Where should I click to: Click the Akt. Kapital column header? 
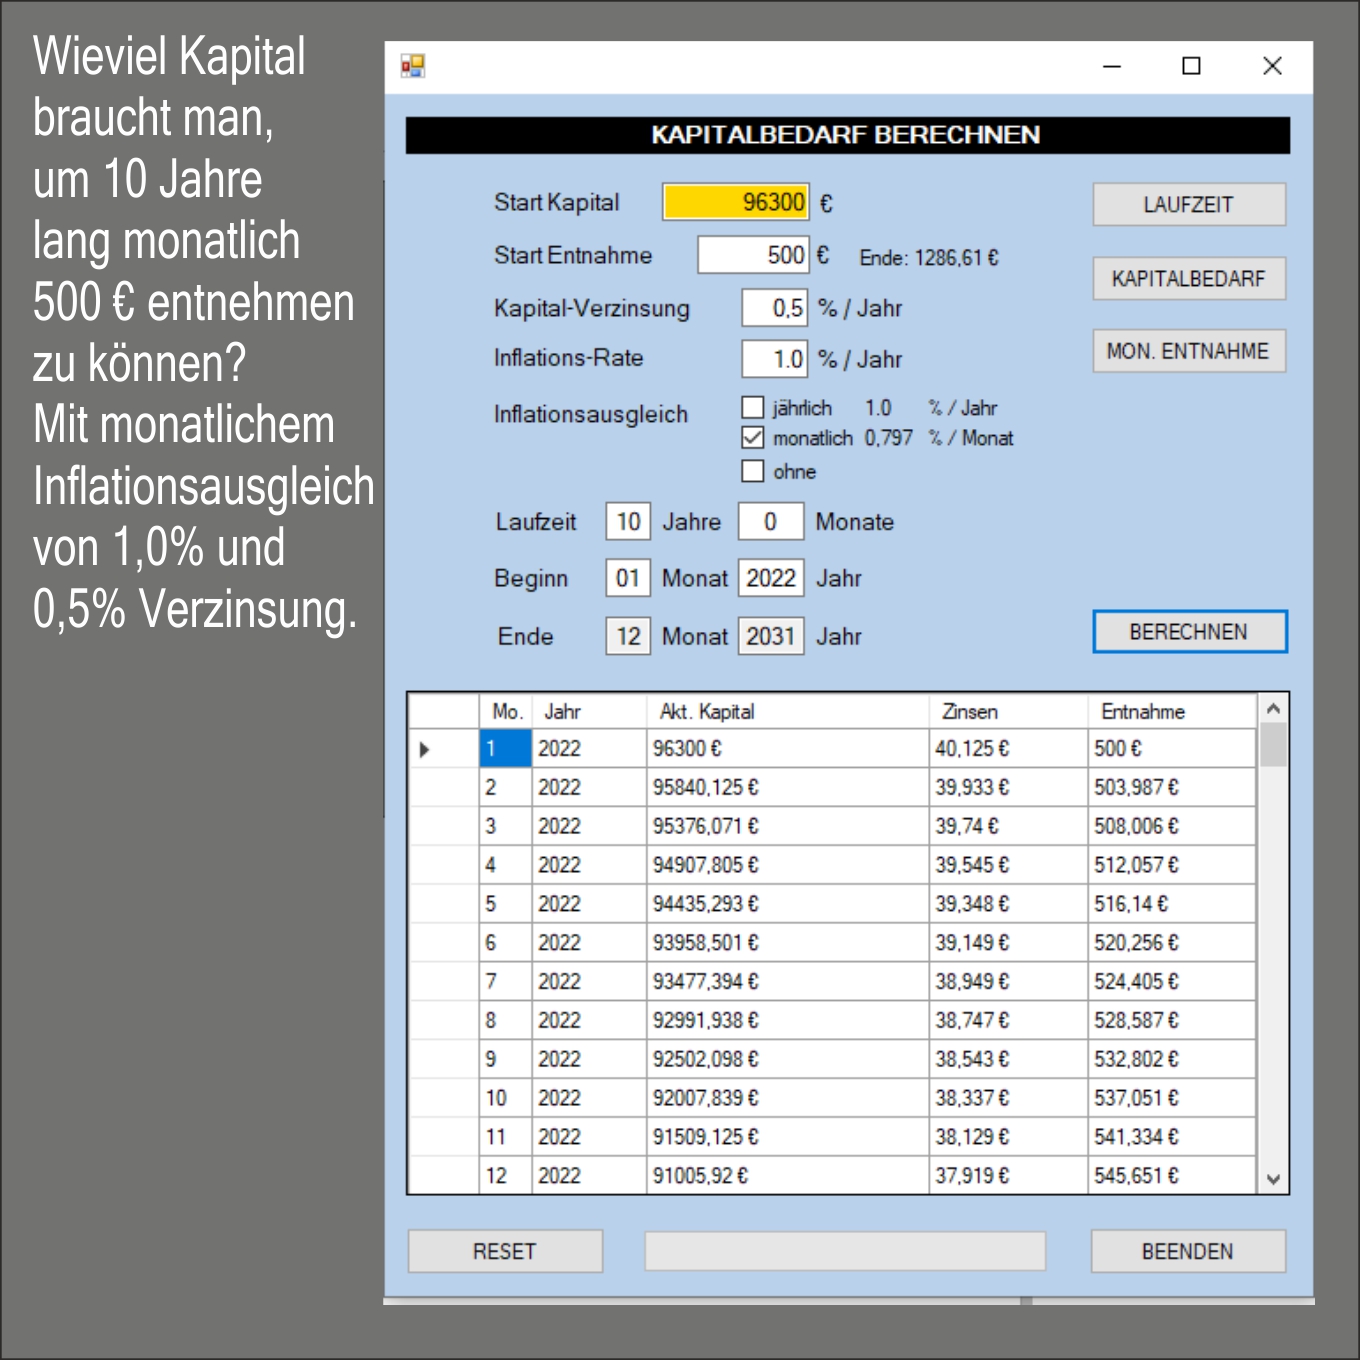point(786,712)
